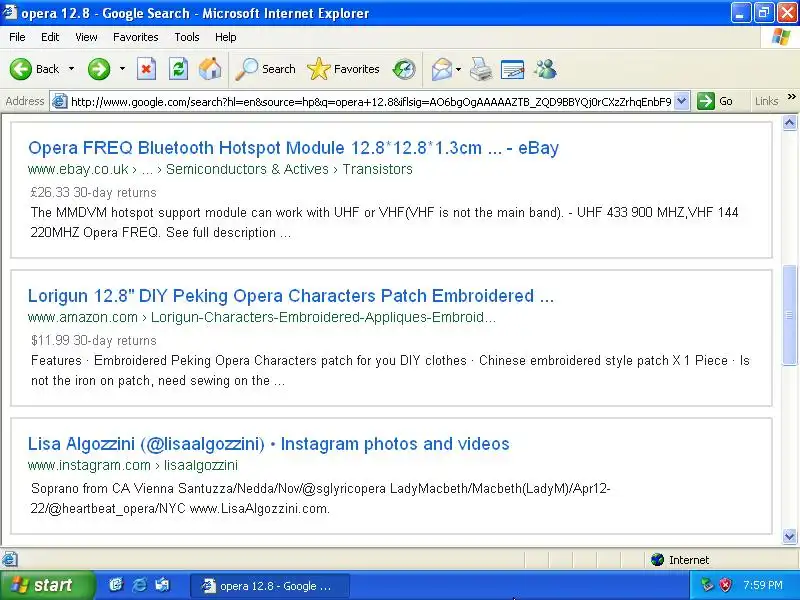The height and width of the screenshot is (600, 800).
Task: Click the £26.33 30-day returns text
Action: tap(93, 192)
